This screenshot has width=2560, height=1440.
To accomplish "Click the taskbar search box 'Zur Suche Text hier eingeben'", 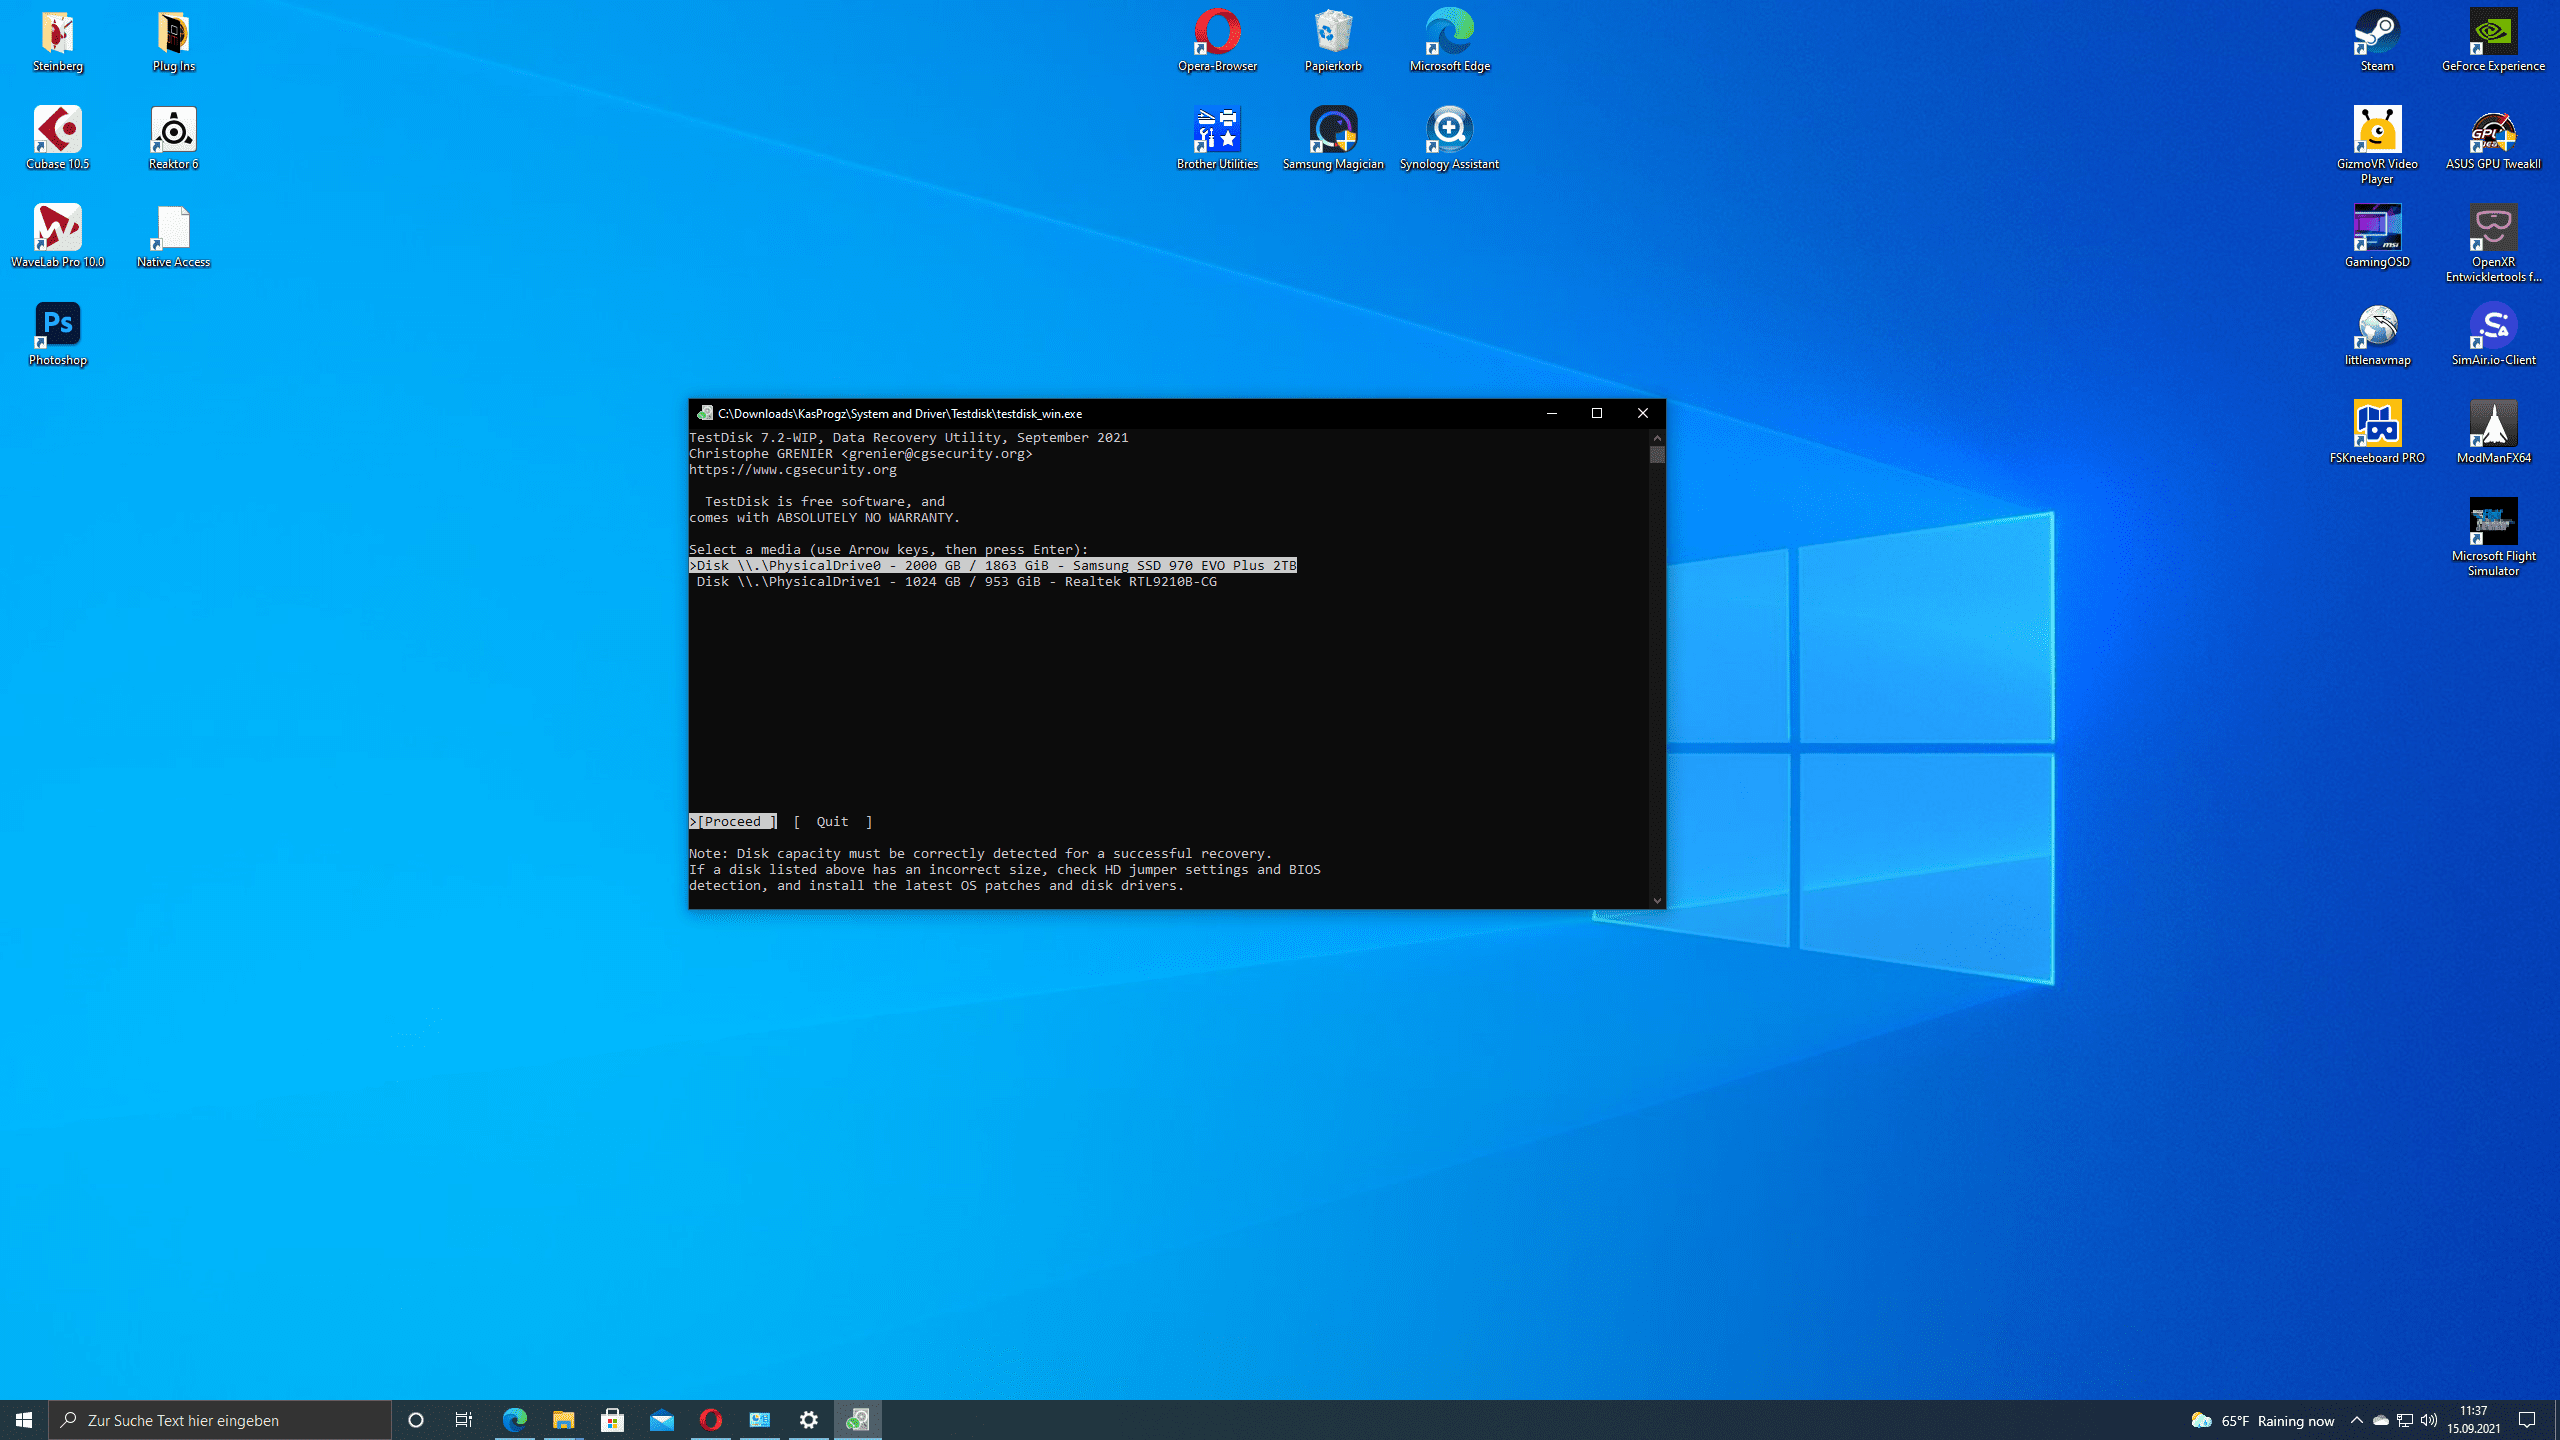I will click(220, 1419).
